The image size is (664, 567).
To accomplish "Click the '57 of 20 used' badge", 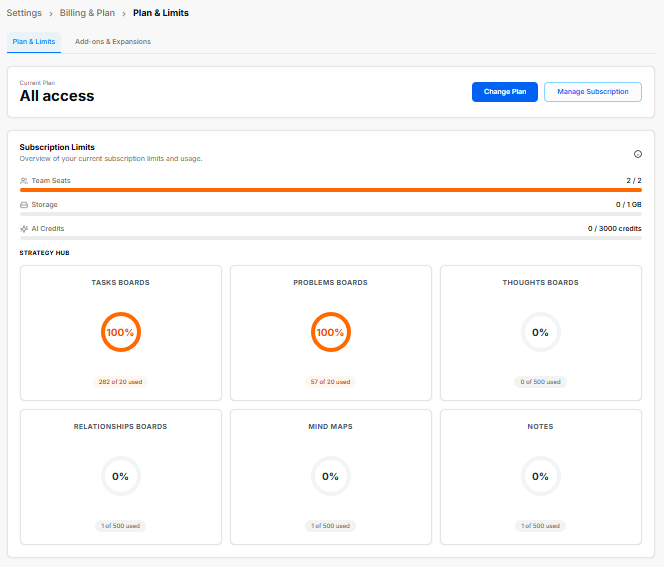I will tap(330, 382).
